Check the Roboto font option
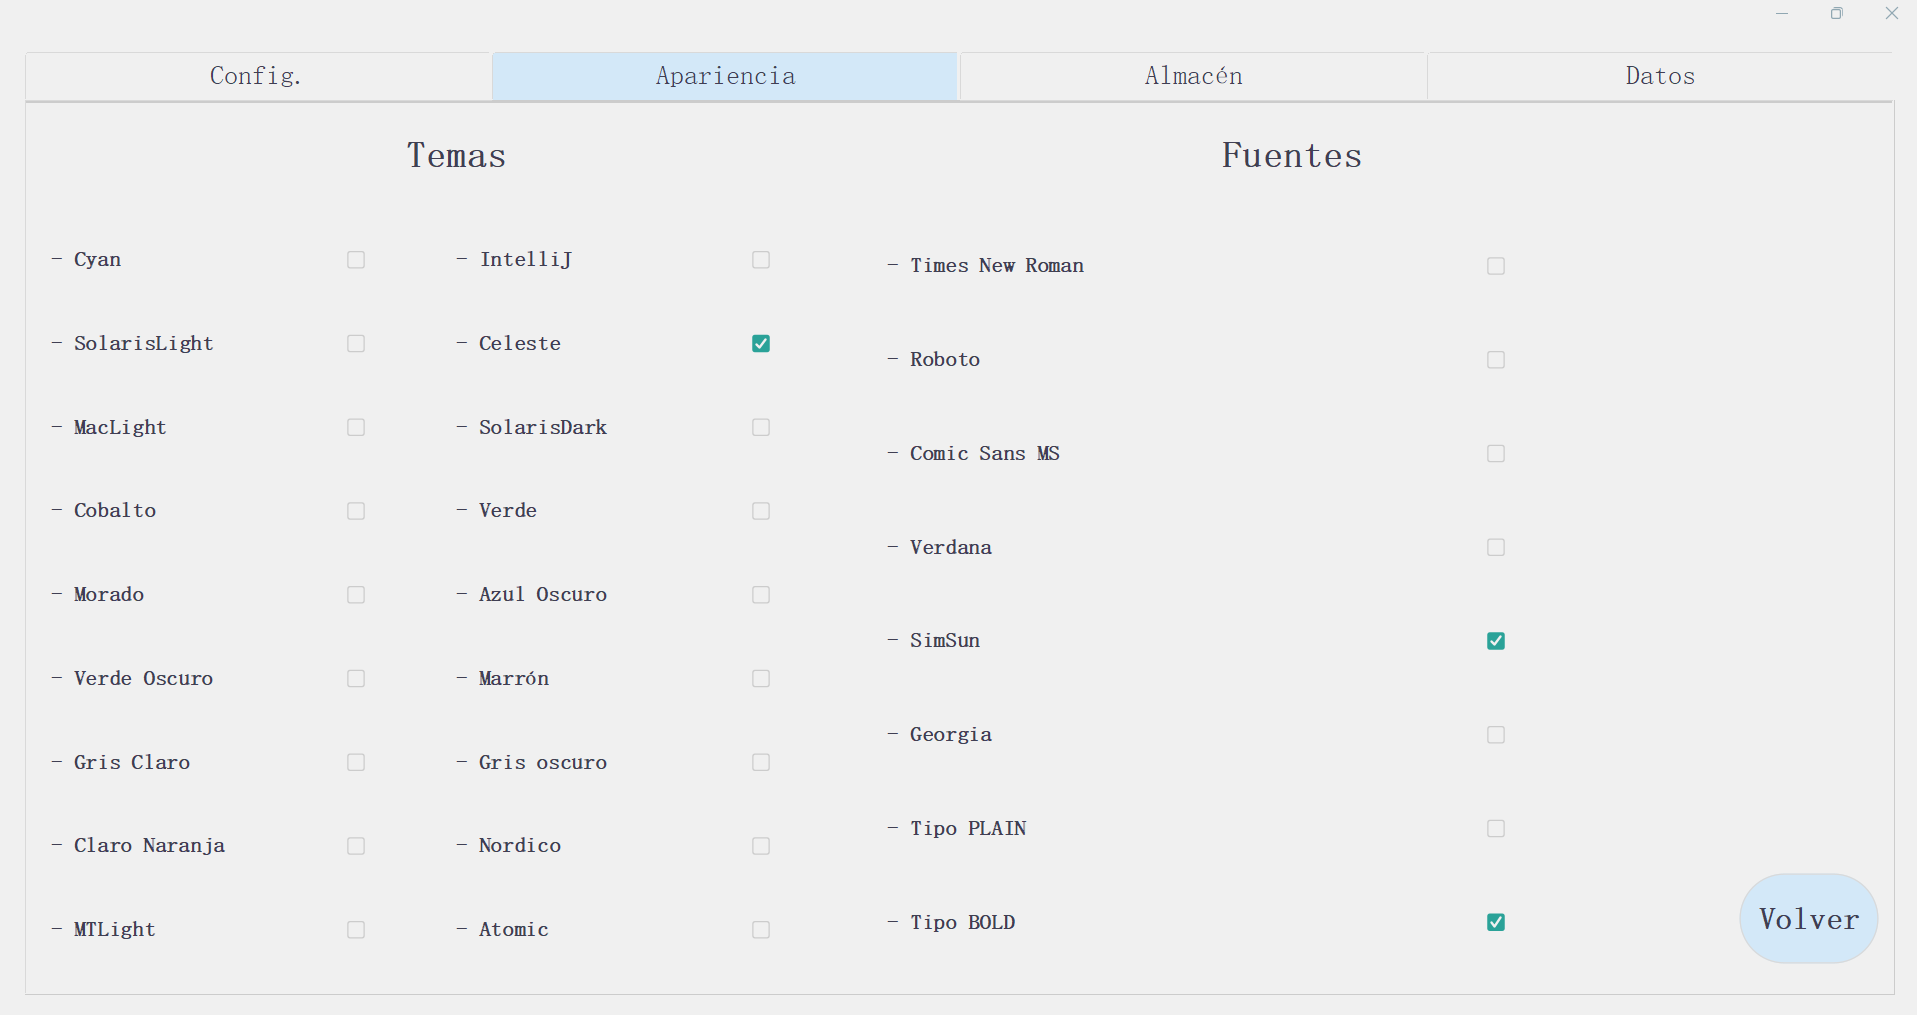1917x1015 pixels. [1496, 360]
